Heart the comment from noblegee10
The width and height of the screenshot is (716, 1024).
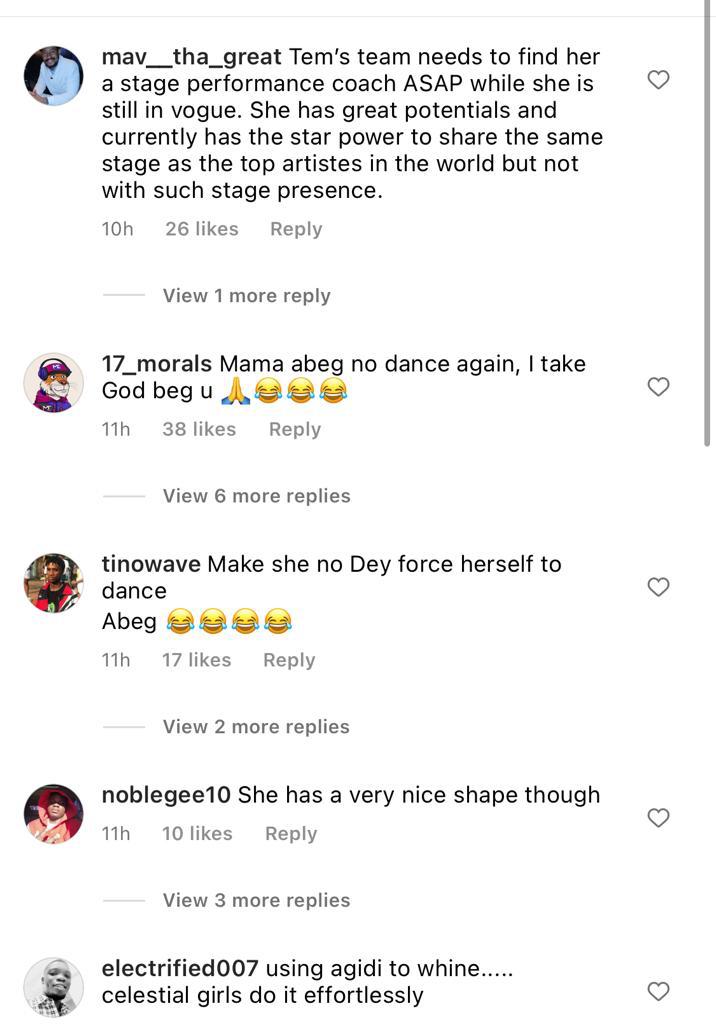point(658,818)
